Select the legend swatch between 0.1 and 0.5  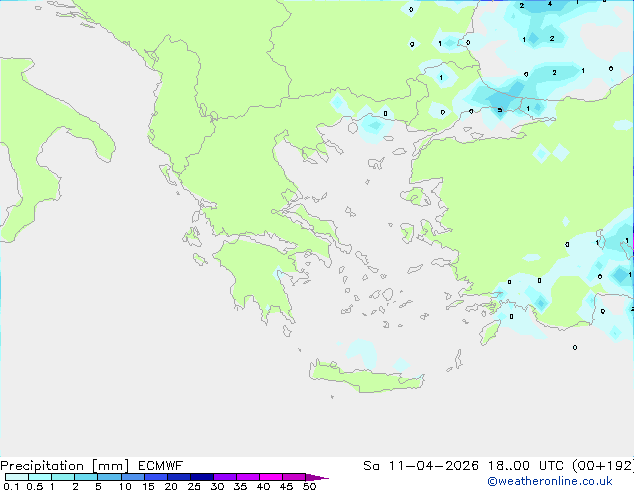coord(17,477)
